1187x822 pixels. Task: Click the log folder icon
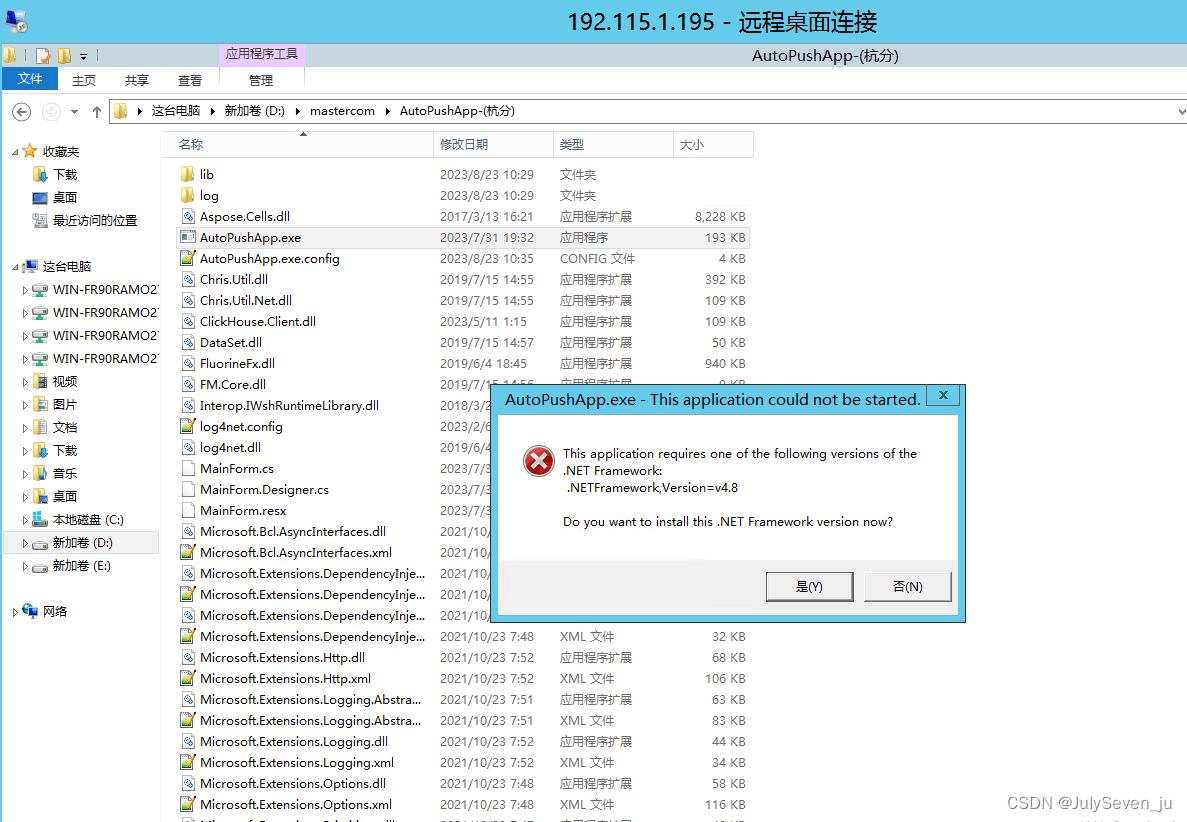pyautogui.click(x=188, y=195)
